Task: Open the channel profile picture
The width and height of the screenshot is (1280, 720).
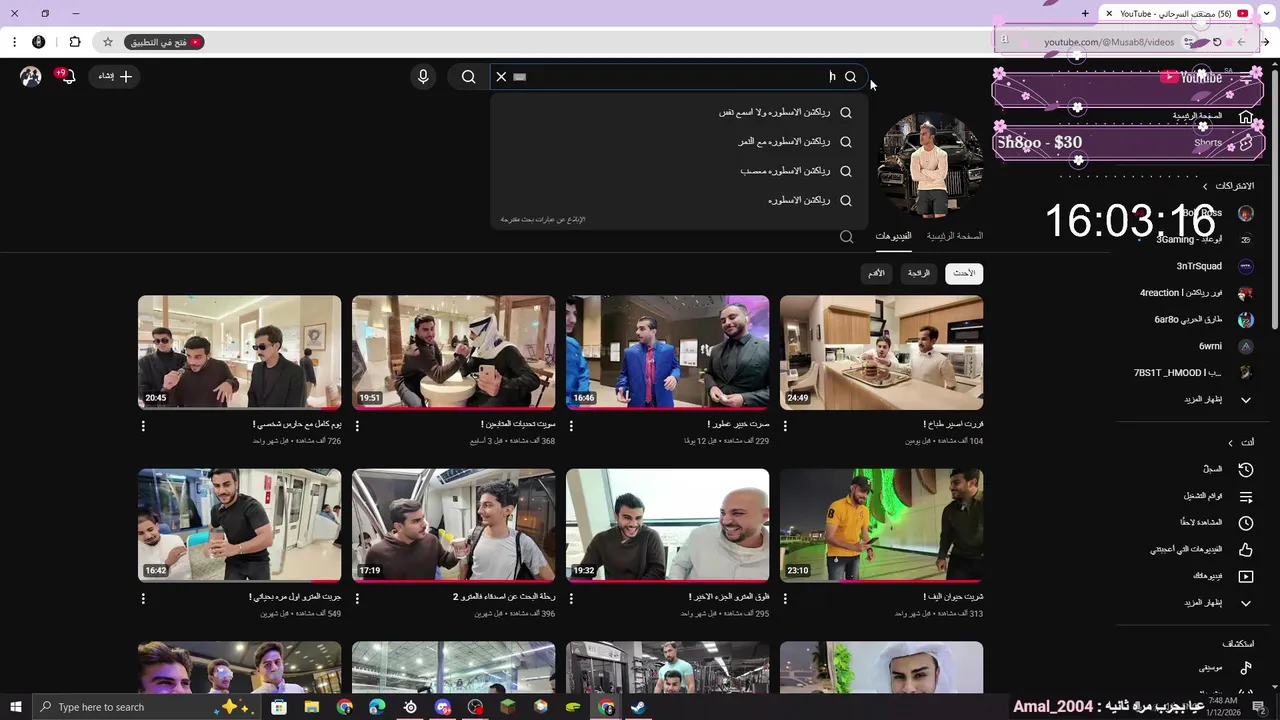Action: [x=931, y=166]
